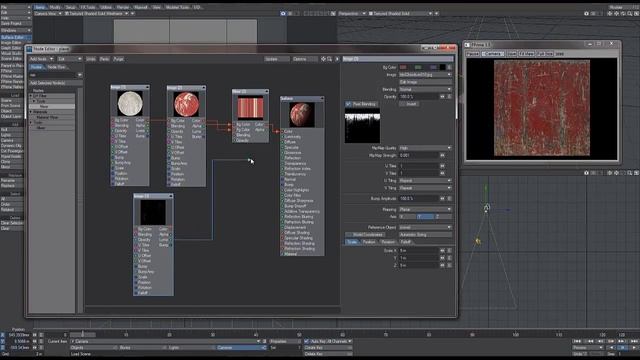Click the Edit Image button

click(x=425, y=82)
